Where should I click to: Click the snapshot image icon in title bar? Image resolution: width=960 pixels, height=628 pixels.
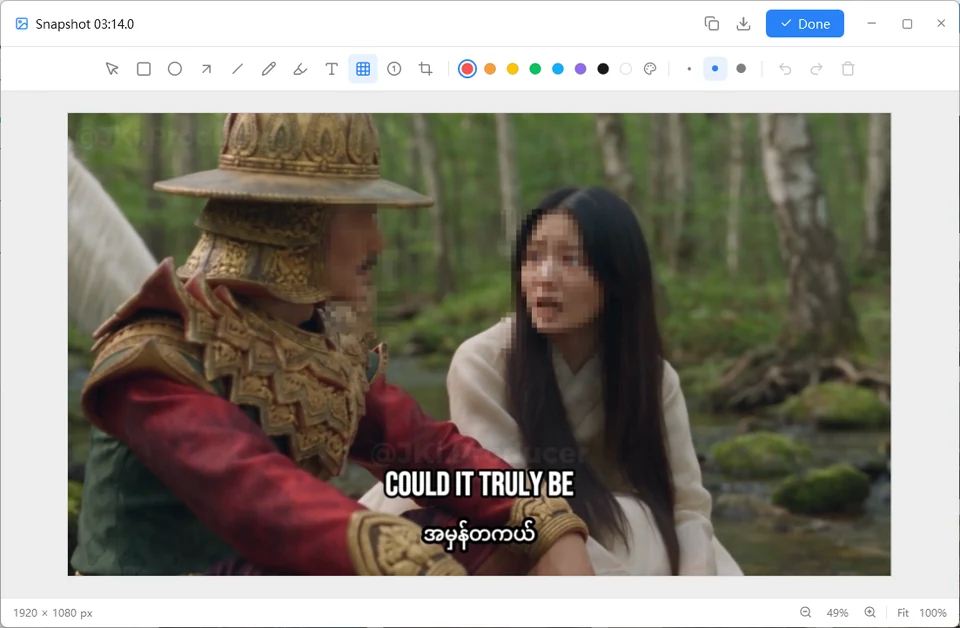point(22,24)
